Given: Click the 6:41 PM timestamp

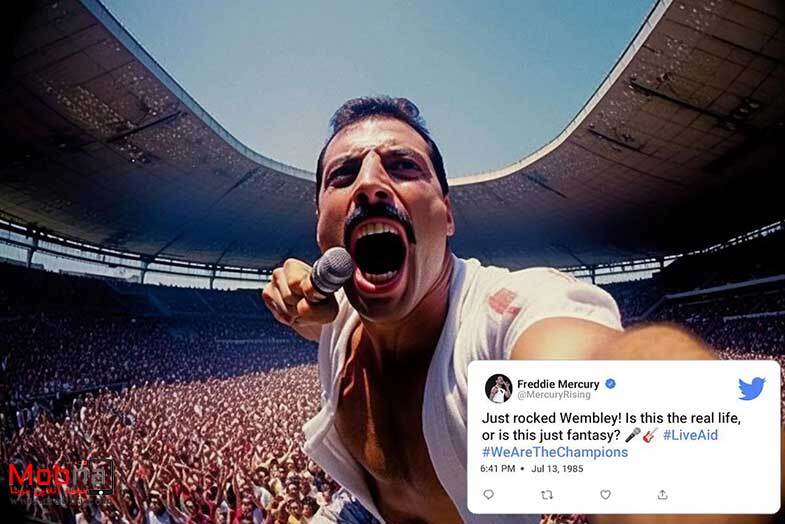Looking at the screenshot, I should click(498, 469).
